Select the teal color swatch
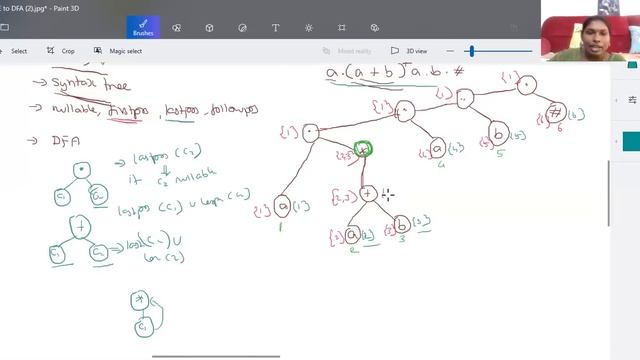This screenshot has height=360, width=640. (631, 142)
